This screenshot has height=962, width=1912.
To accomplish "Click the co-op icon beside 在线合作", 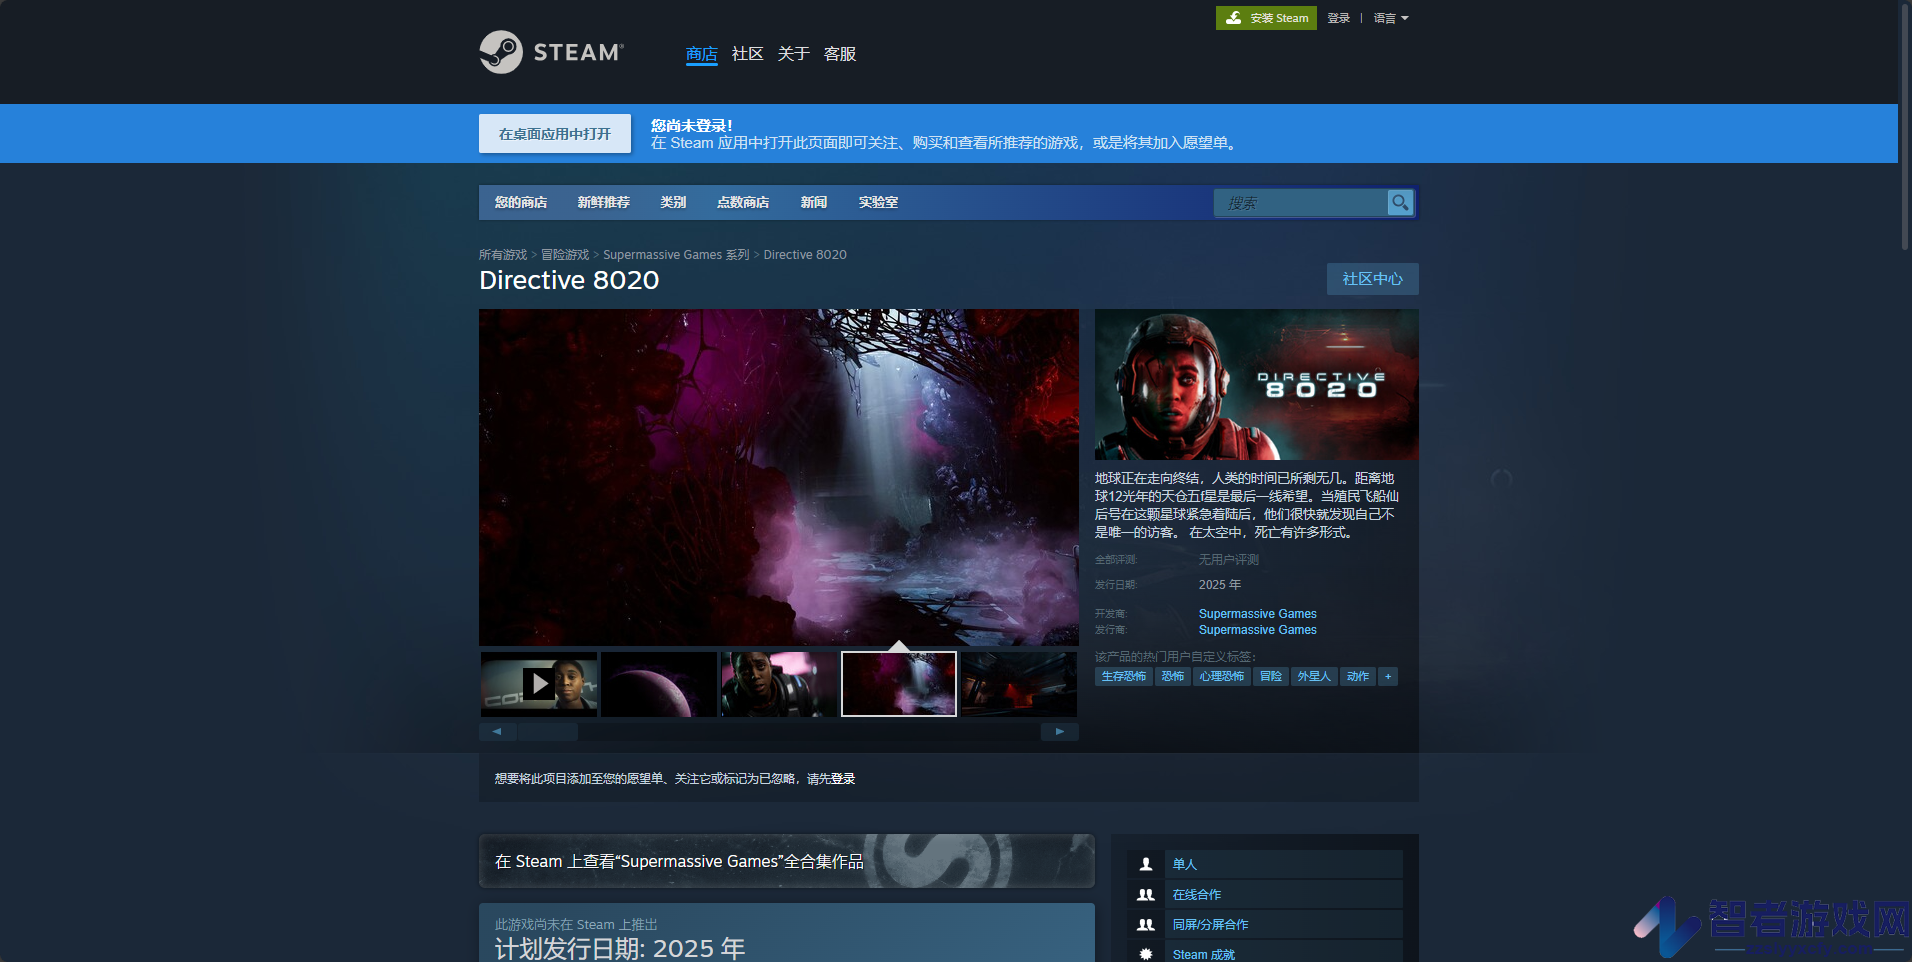I will click(x=1146, y=895).
